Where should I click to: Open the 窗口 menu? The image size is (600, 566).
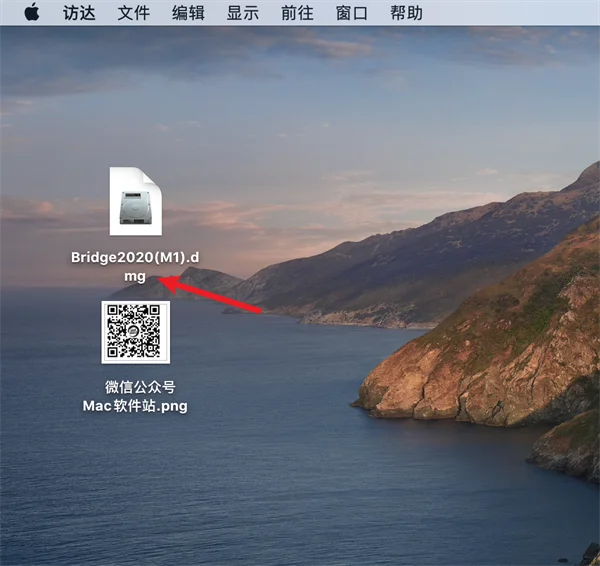click(352, 13)
